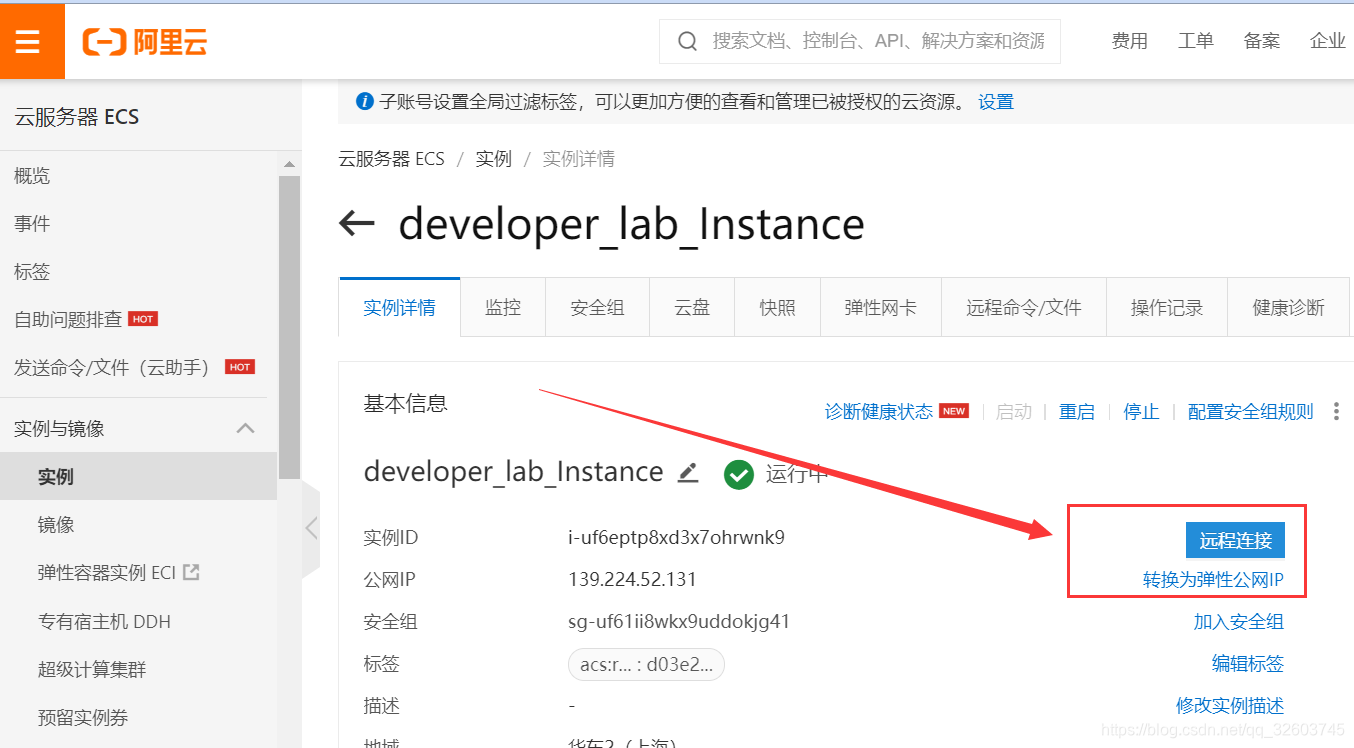The width and height of the screenshot is (1354, 748).
Task: Click the 重启 action link
Action: [1077, 411]
